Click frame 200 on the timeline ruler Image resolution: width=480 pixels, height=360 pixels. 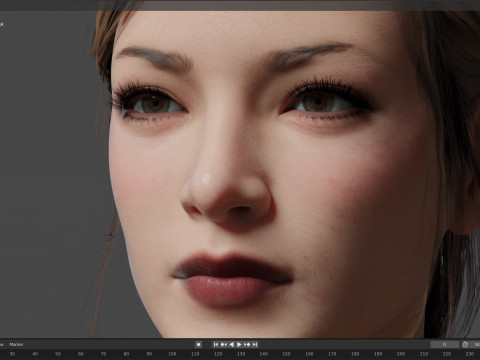tap(401, 354)
